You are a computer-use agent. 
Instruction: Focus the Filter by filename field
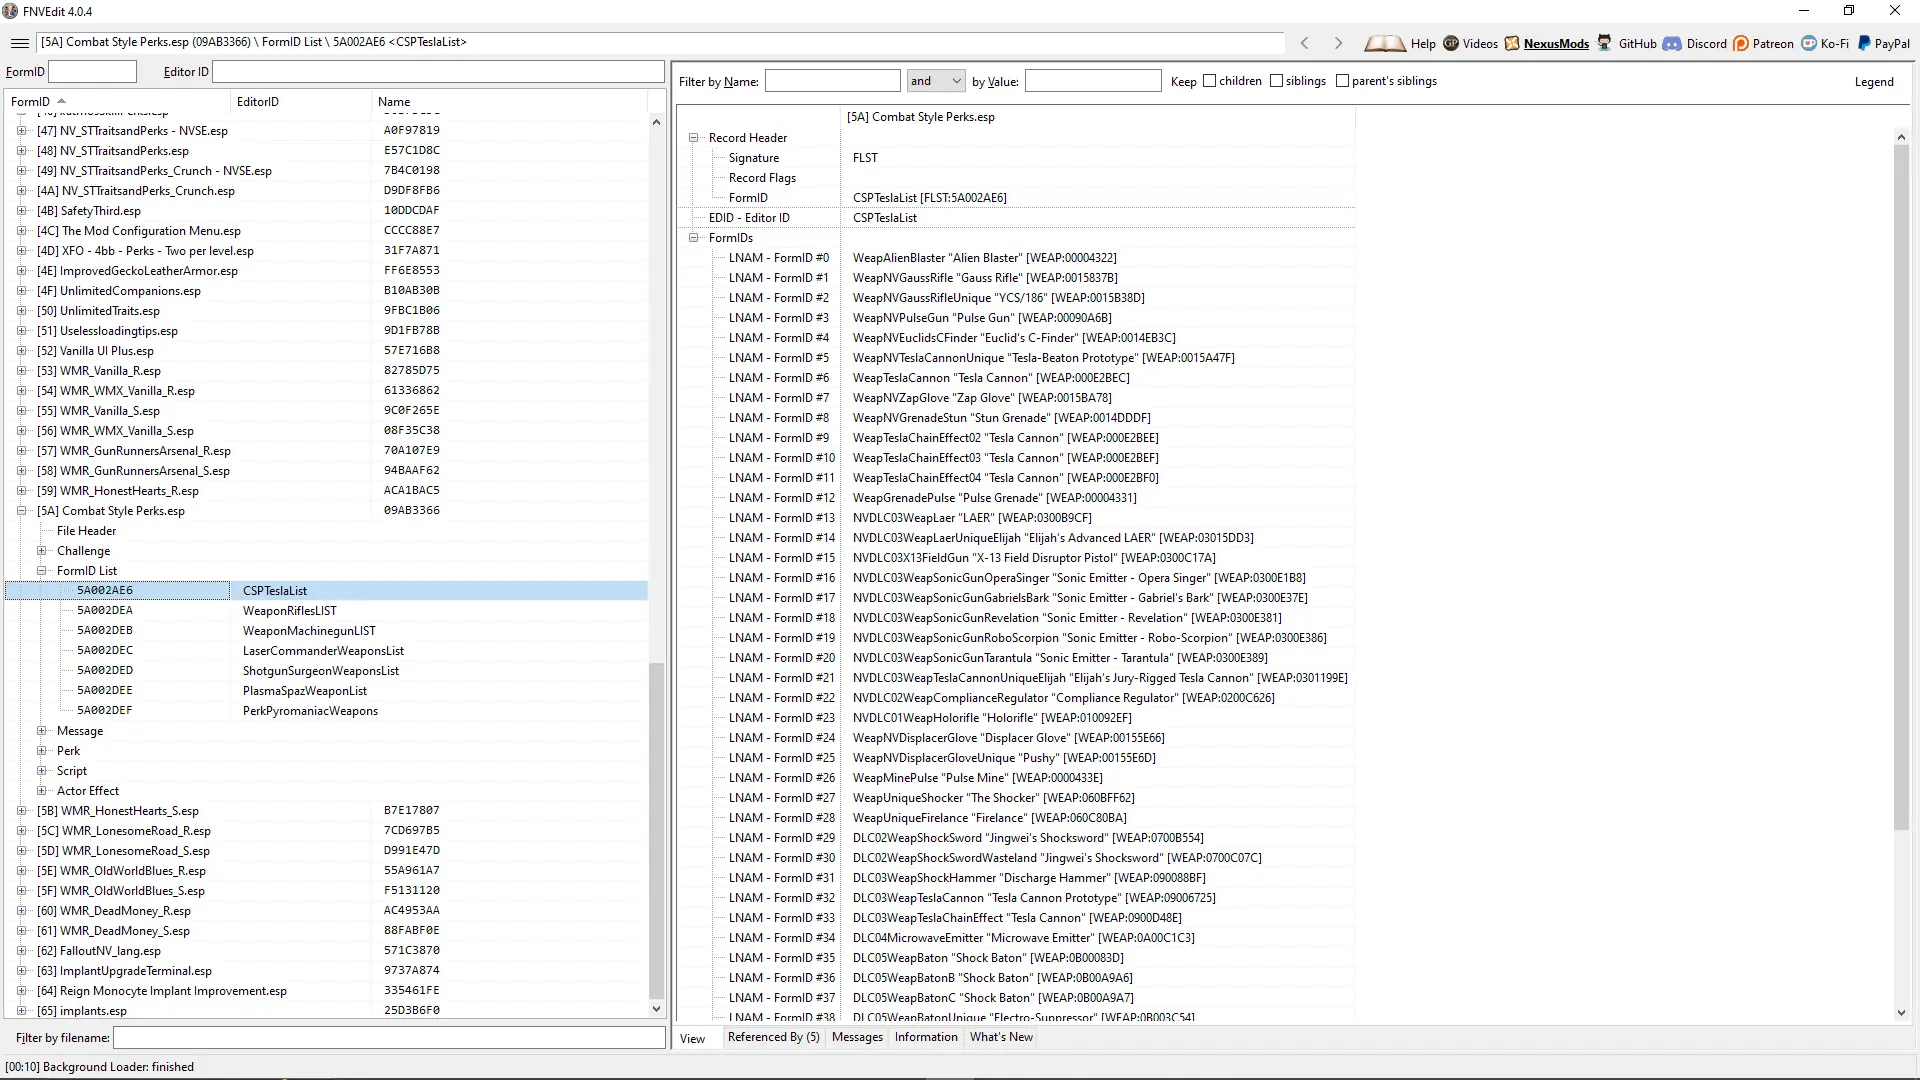click(x=389, y=1038)
